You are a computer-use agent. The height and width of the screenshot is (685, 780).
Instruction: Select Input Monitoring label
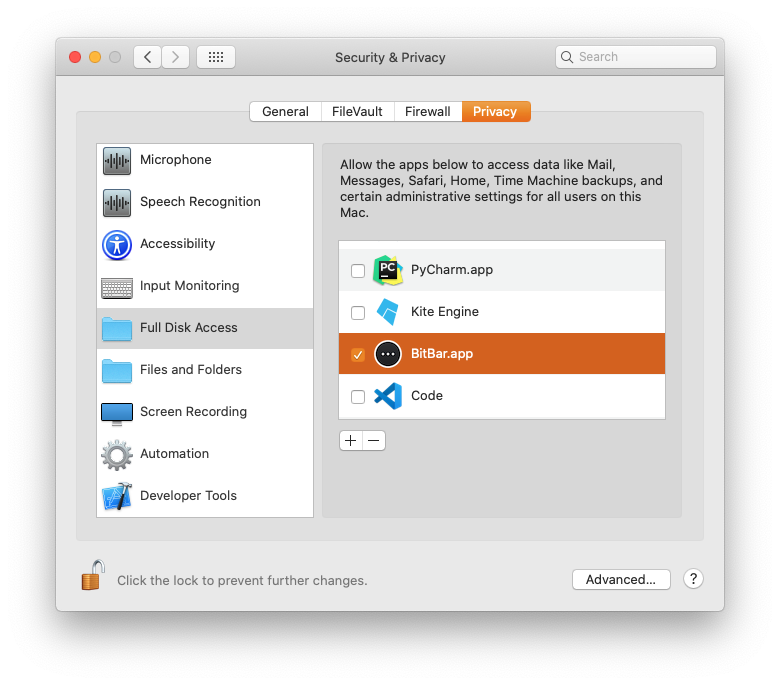tap(190, 286)
